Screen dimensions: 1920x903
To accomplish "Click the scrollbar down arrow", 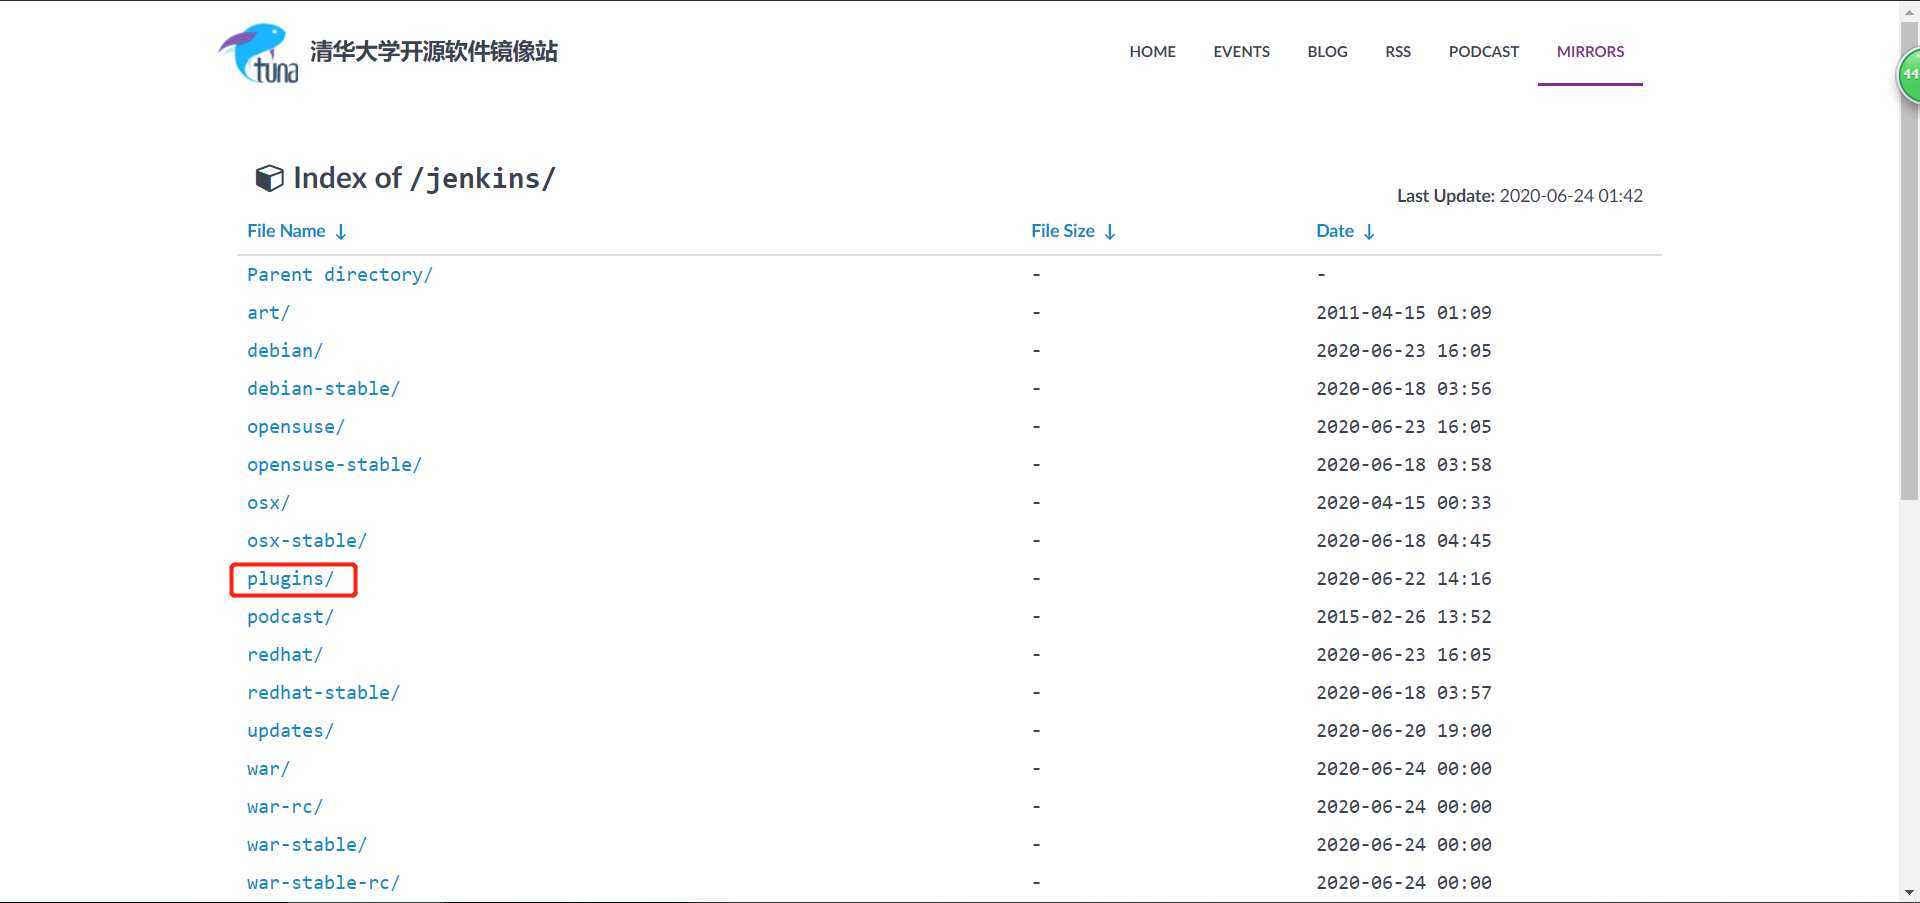I will (1909, 893).
